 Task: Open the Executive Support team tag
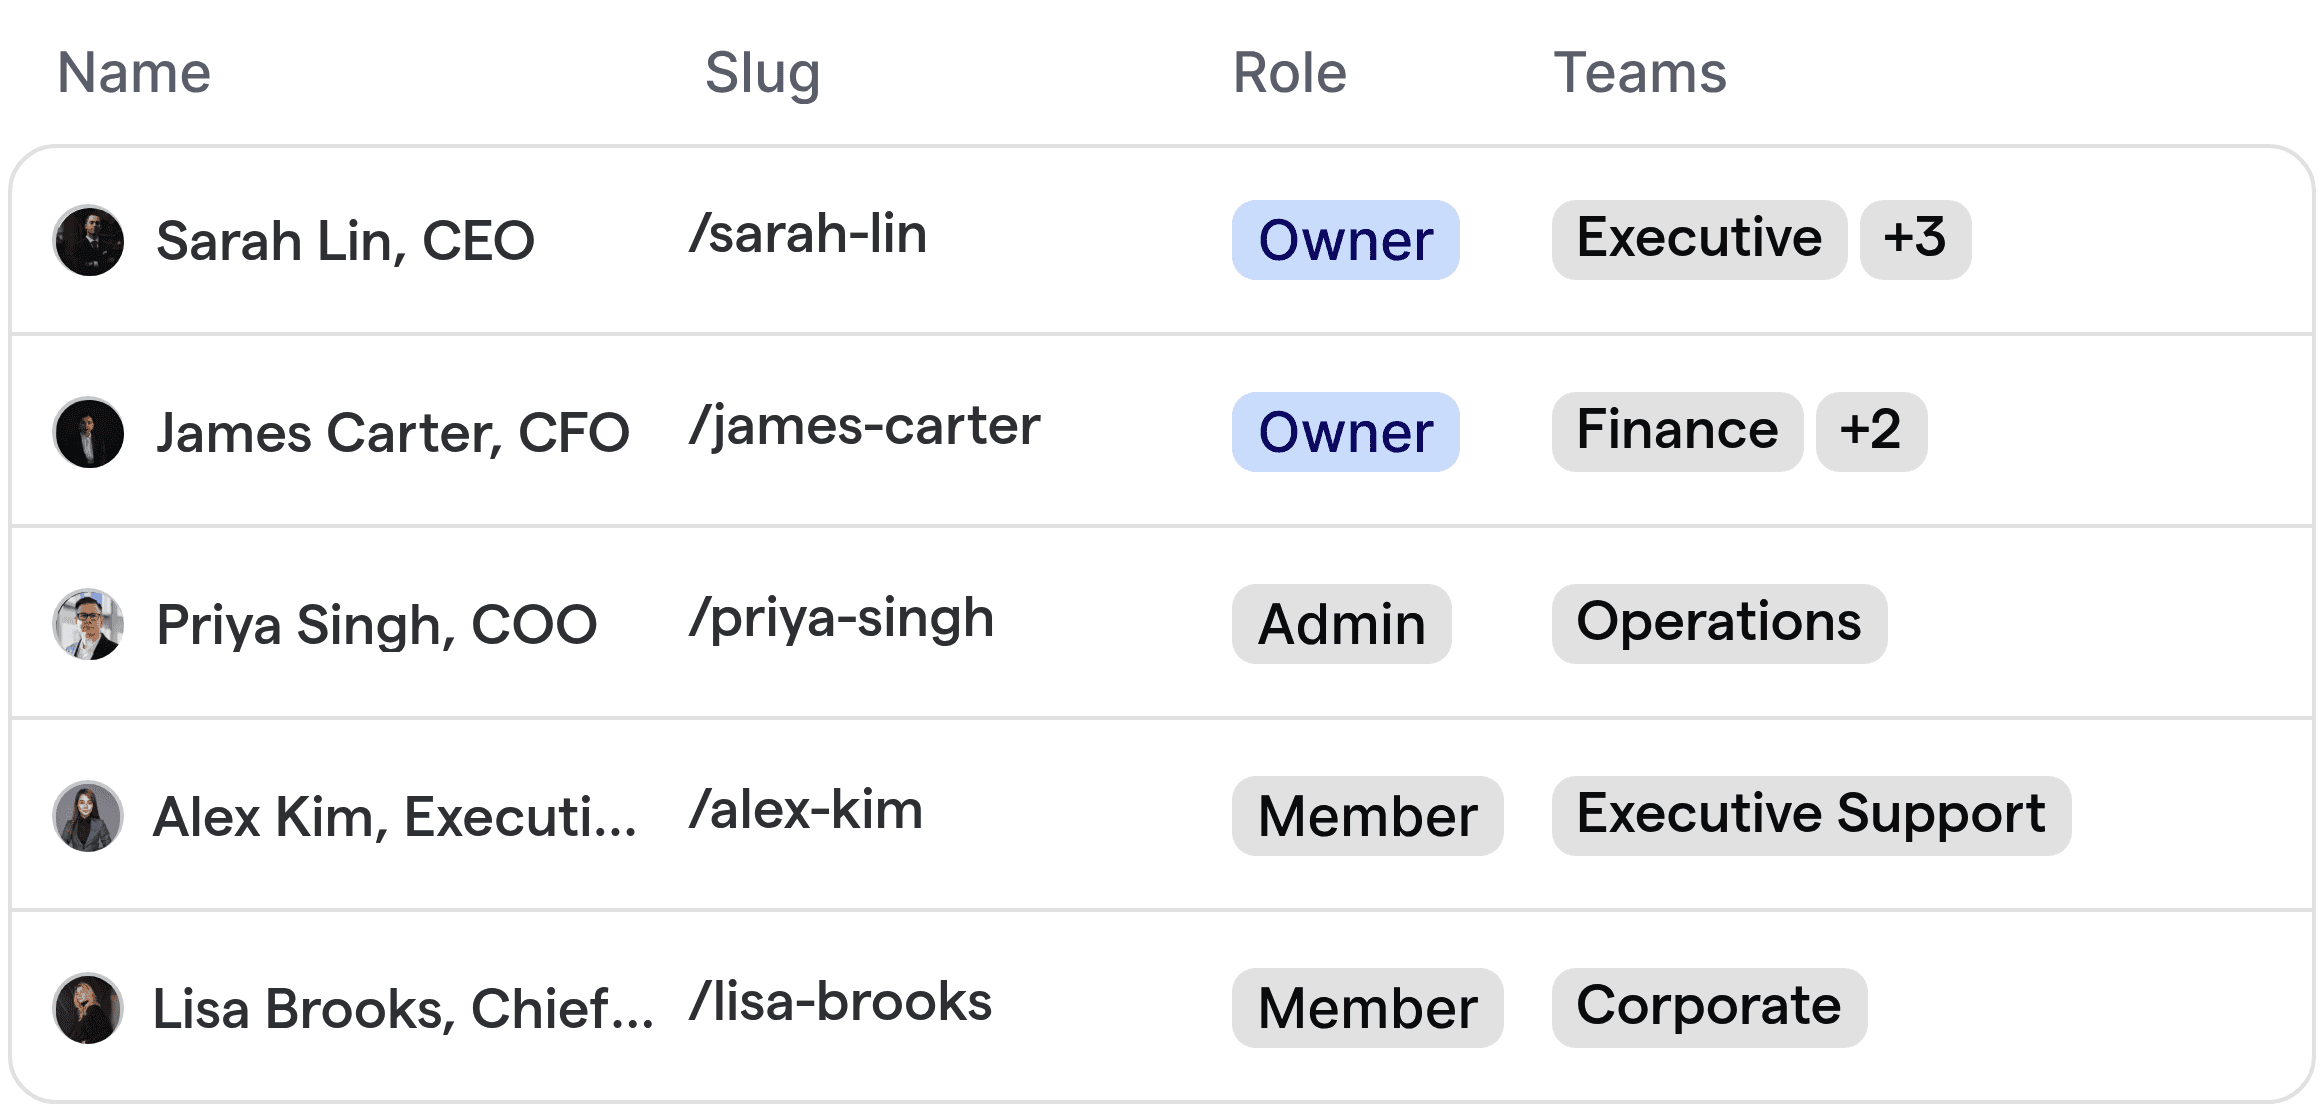[1811, 816]
